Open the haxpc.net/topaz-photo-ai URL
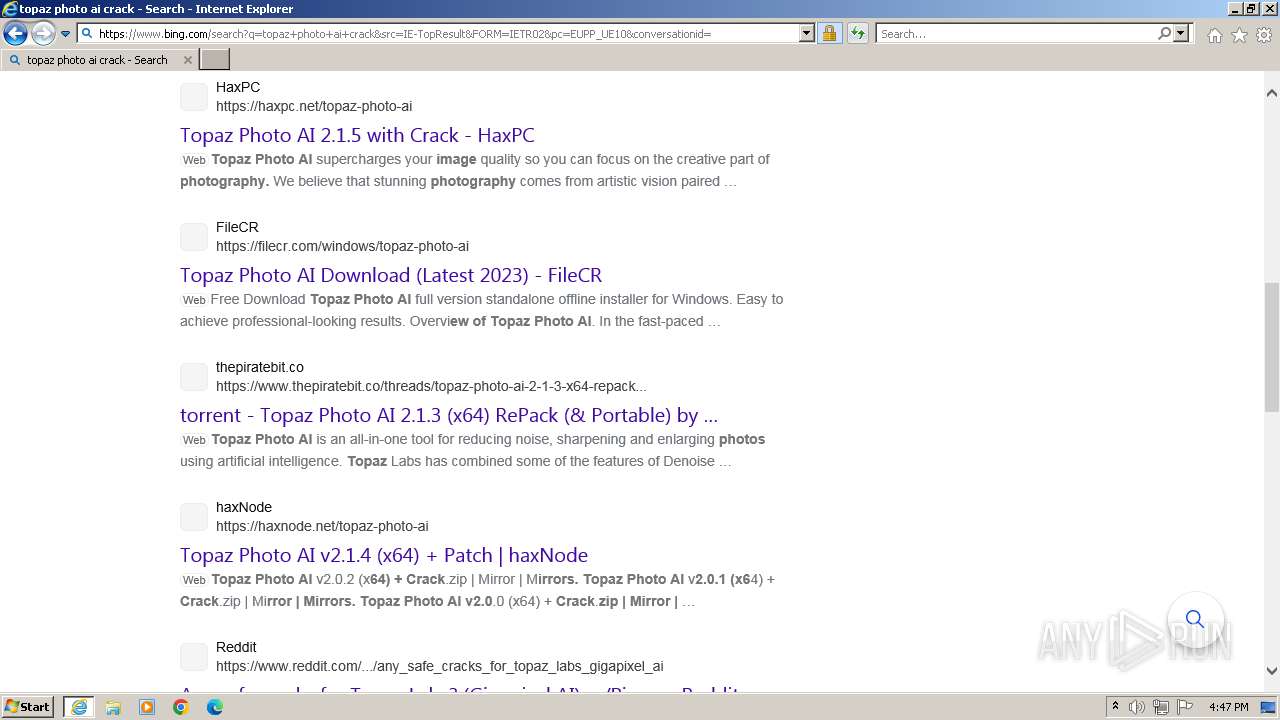The height and width of the screenshot is (720, 1280). [x=314, y=106]
